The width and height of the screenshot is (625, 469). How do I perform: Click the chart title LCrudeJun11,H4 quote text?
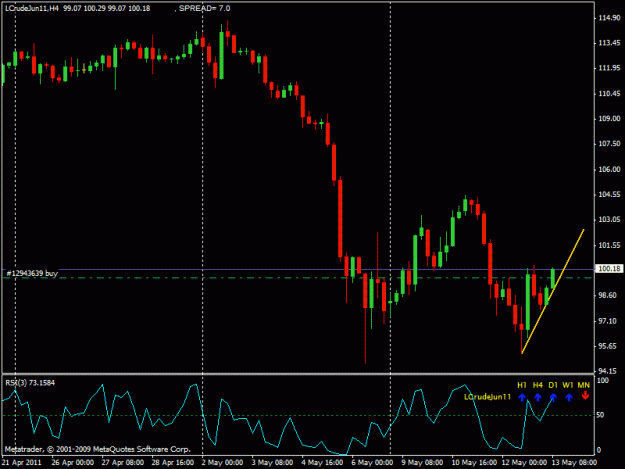[x=78, y=8]
